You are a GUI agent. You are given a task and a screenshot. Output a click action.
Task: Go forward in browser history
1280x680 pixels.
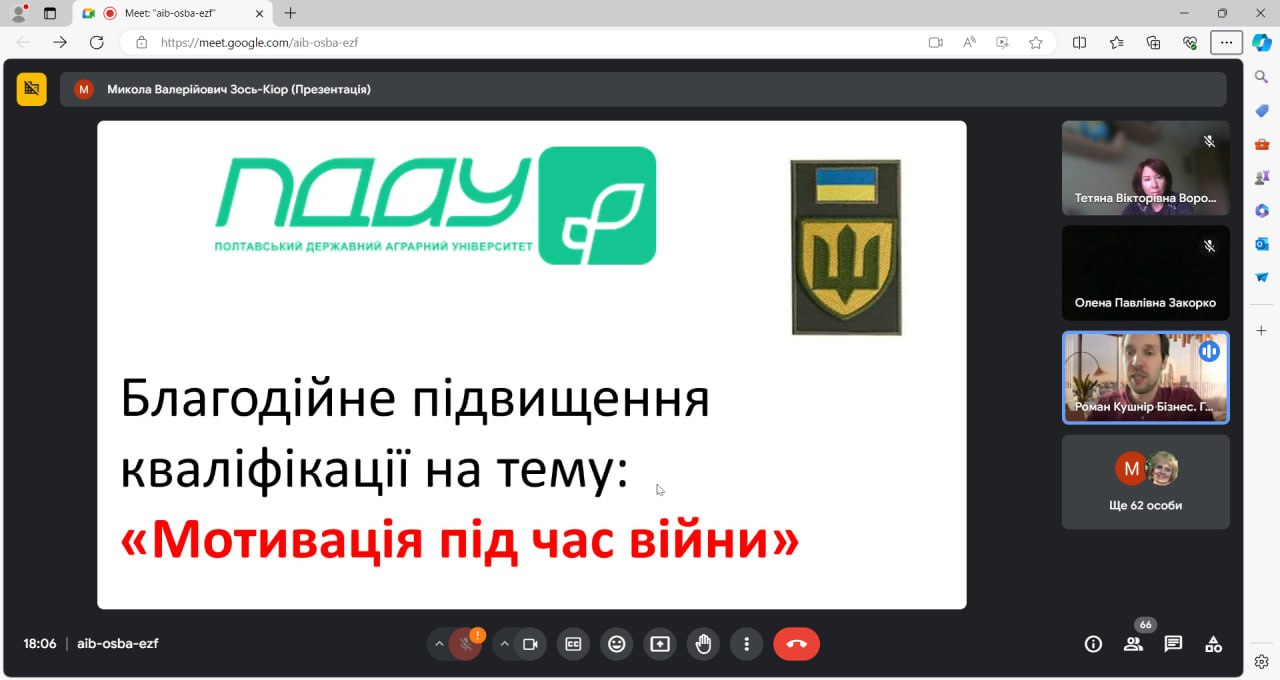[x=60, y=42]
